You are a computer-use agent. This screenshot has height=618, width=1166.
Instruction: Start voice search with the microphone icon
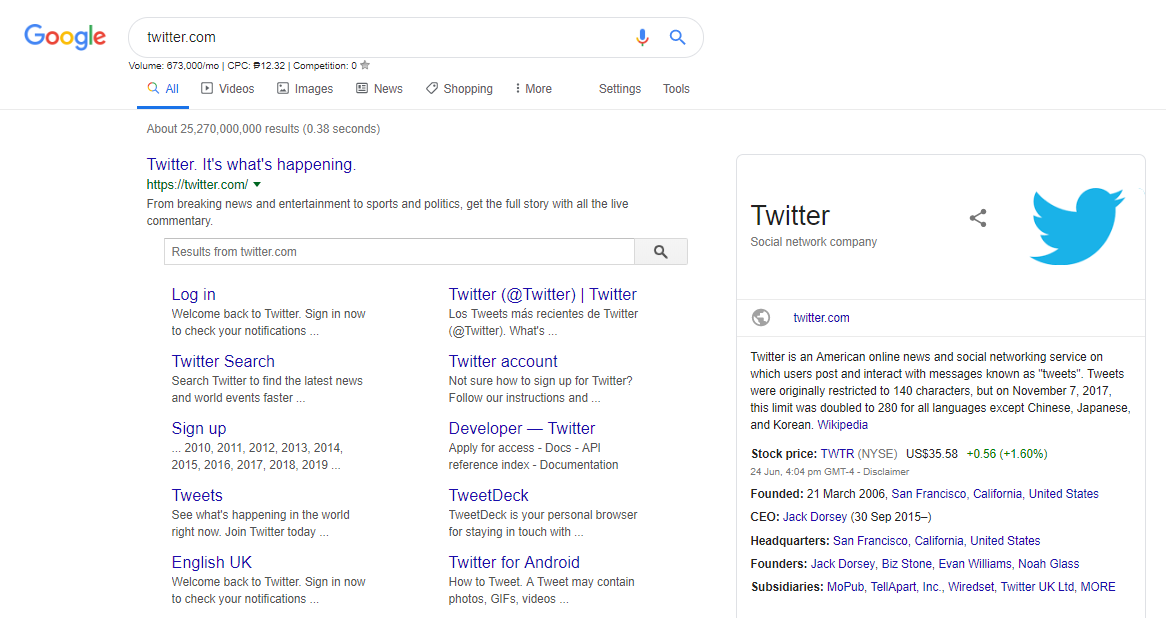[642, 37]
